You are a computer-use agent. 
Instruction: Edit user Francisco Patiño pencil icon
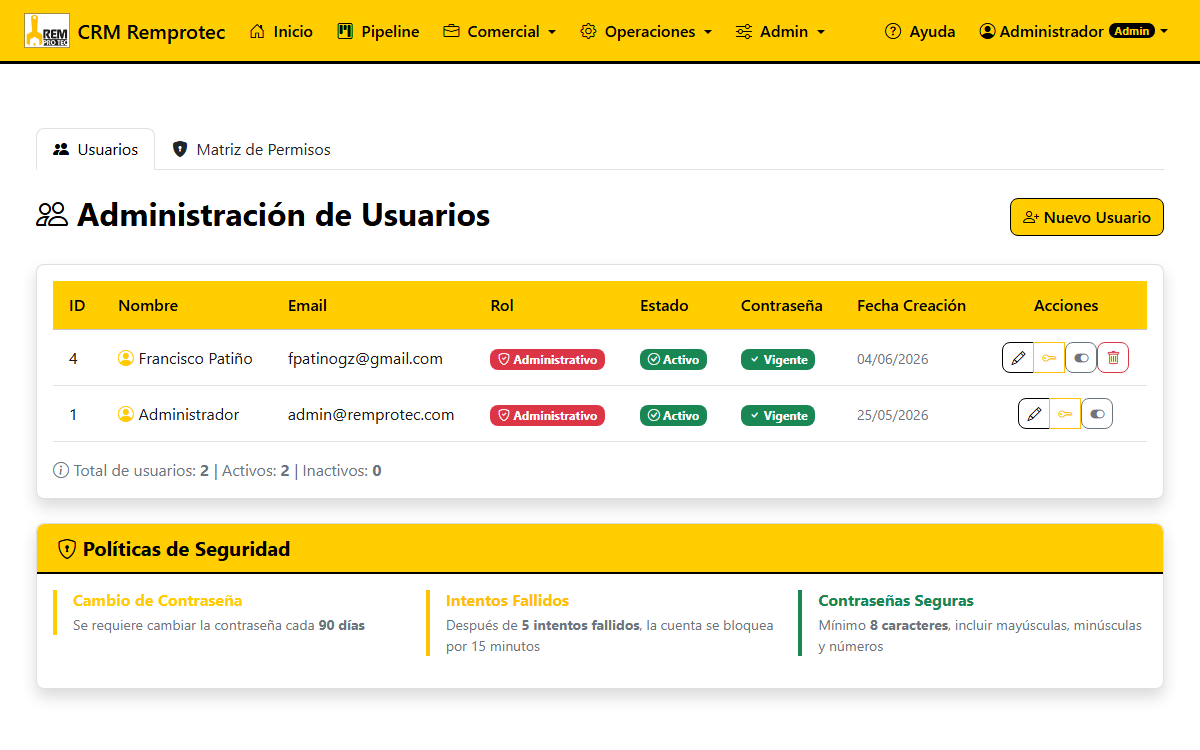(1018, 358)
